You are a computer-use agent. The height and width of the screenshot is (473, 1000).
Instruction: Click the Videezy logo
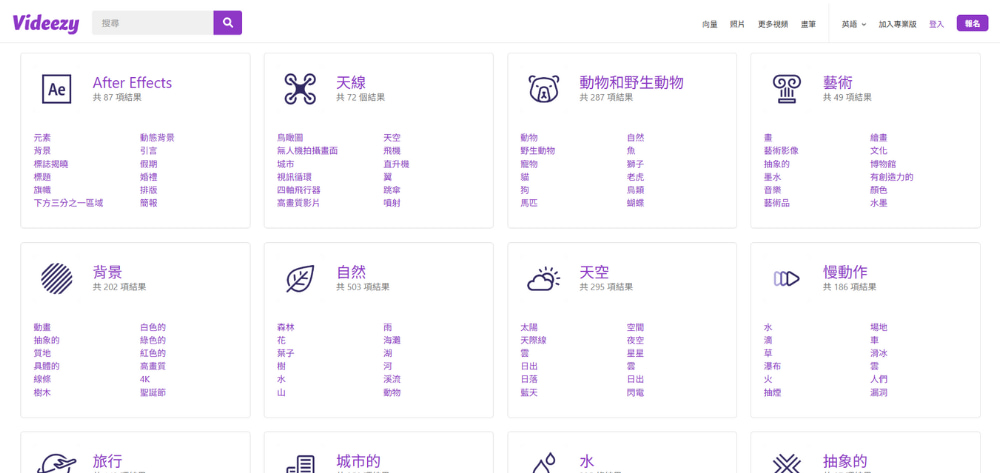point(46,24)
